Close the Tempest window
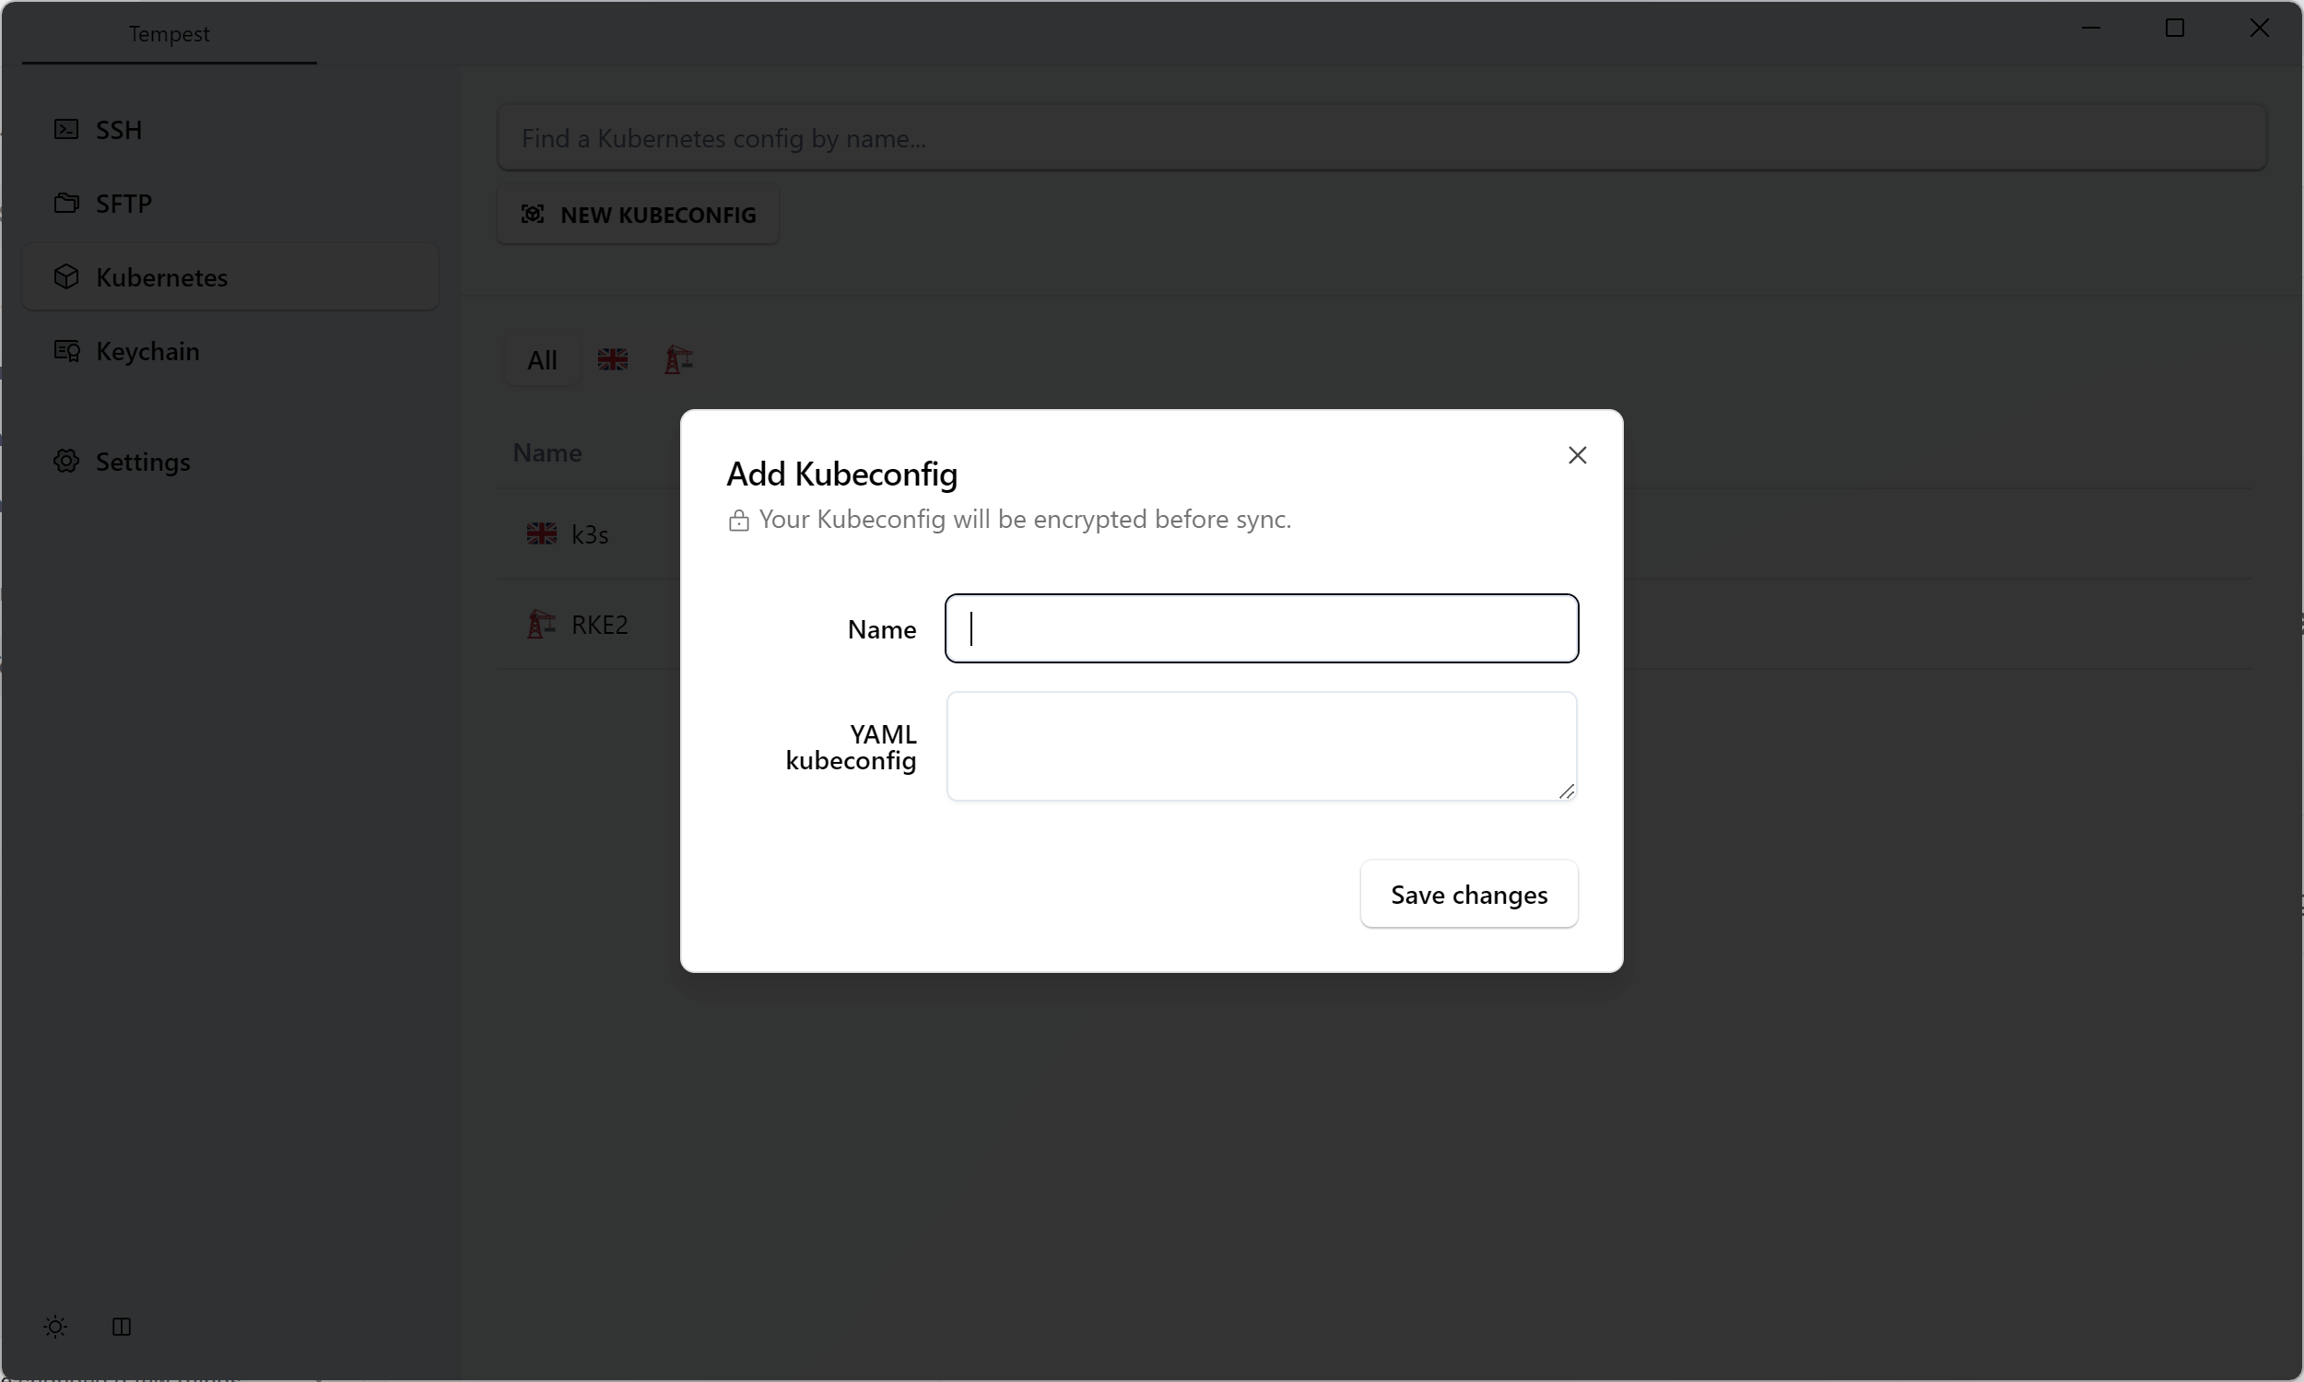 [2259, 28]
